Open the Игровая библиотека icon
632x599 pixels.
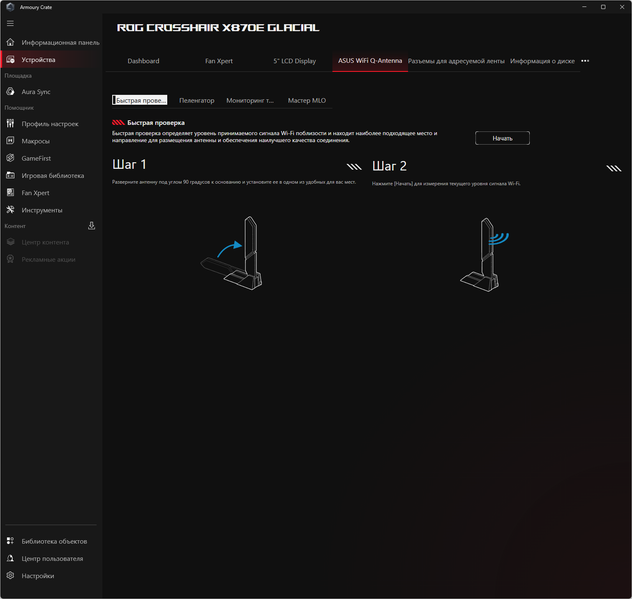point(10,175)
